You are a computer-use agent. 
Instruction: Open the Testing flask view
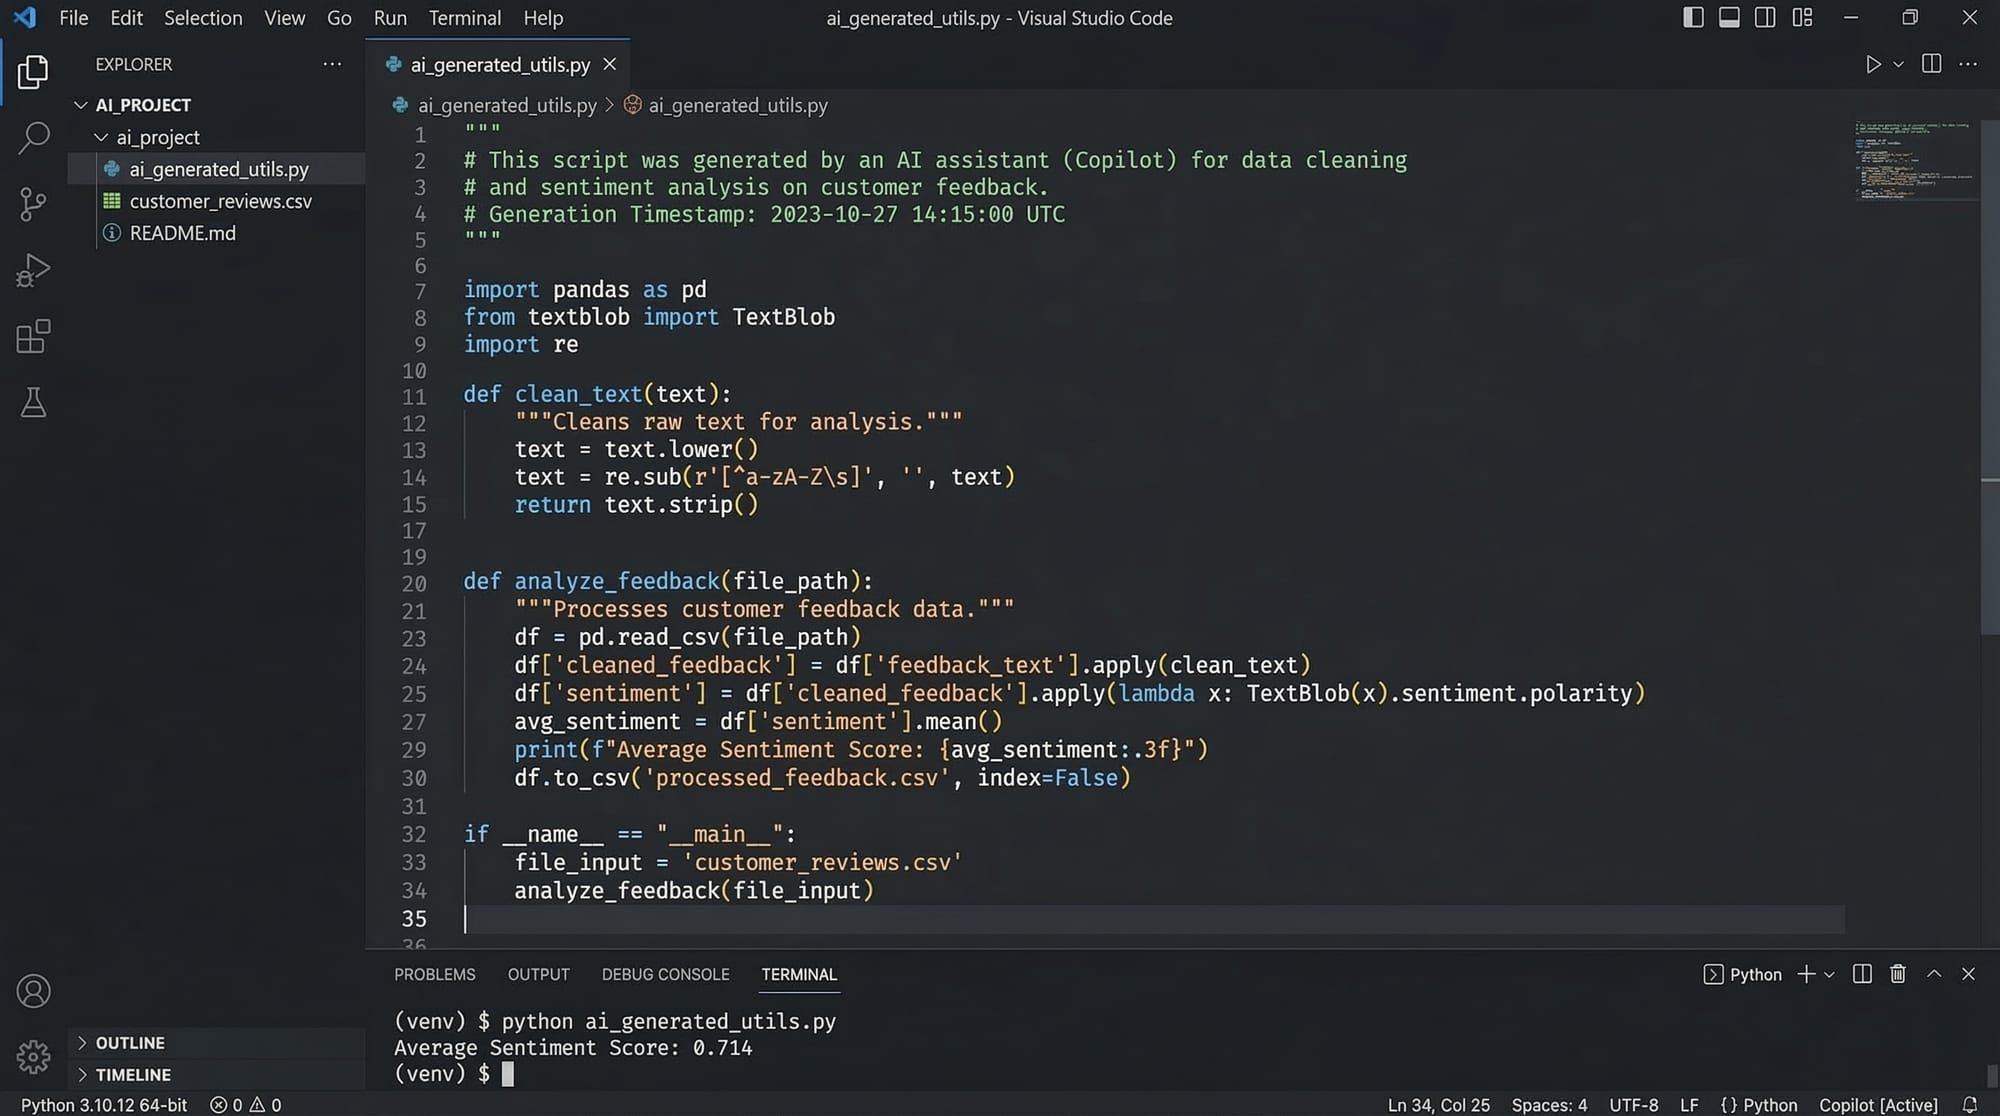[33, 403]
